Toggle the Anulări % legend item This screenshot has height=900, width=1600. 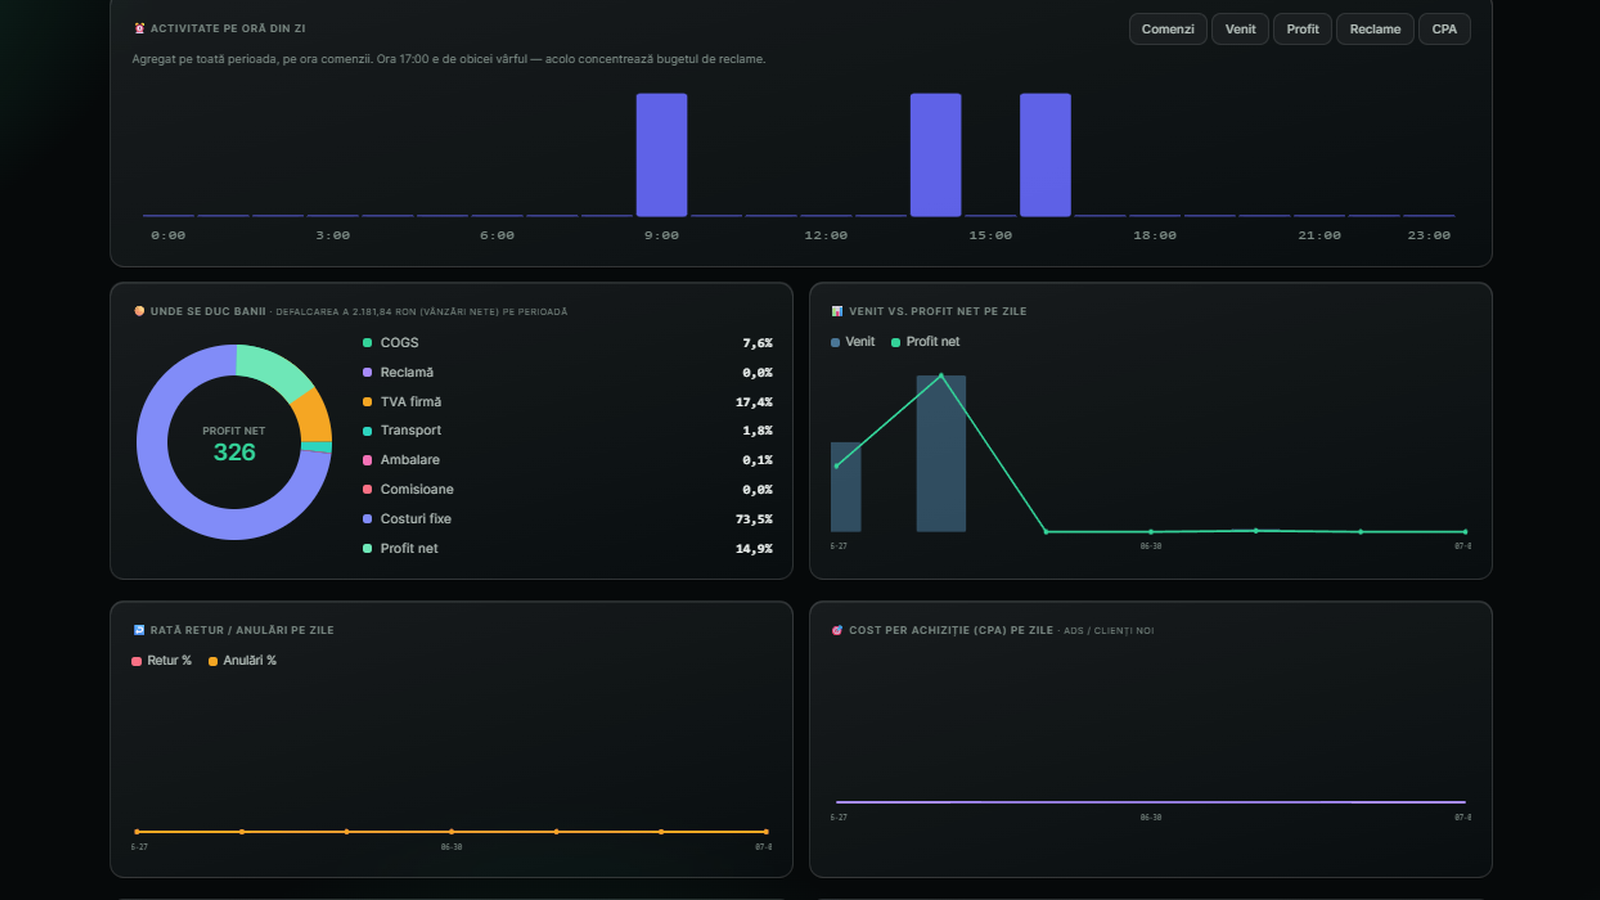(242, 661)
